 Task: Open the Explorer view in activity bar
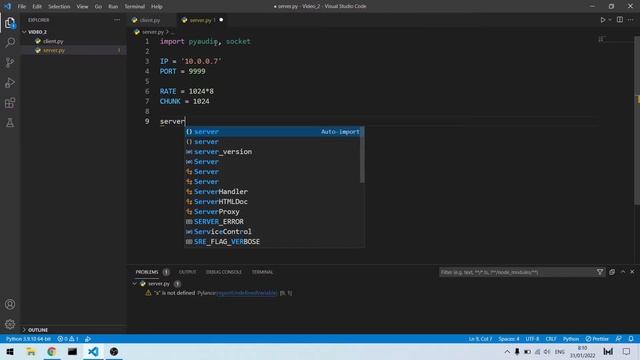pos(10,23)
